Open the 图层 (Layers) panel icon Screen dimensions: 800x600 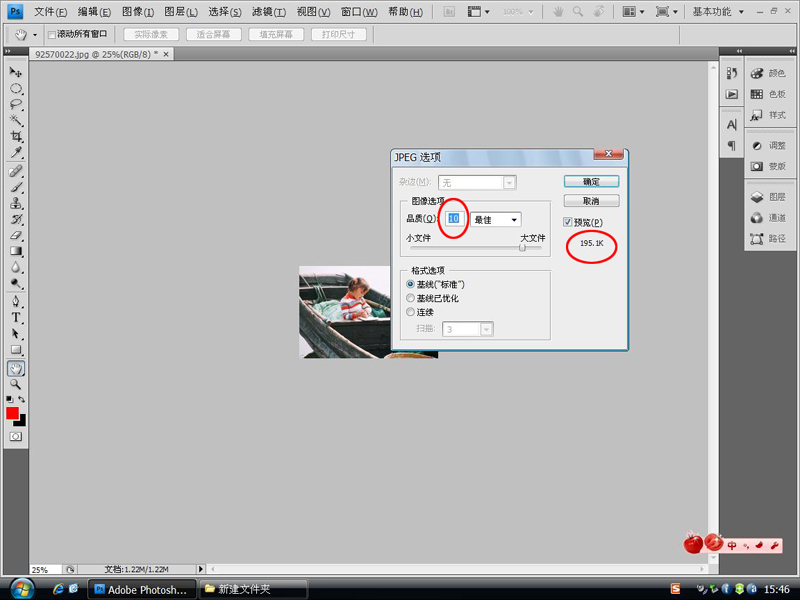click(768, 198)
